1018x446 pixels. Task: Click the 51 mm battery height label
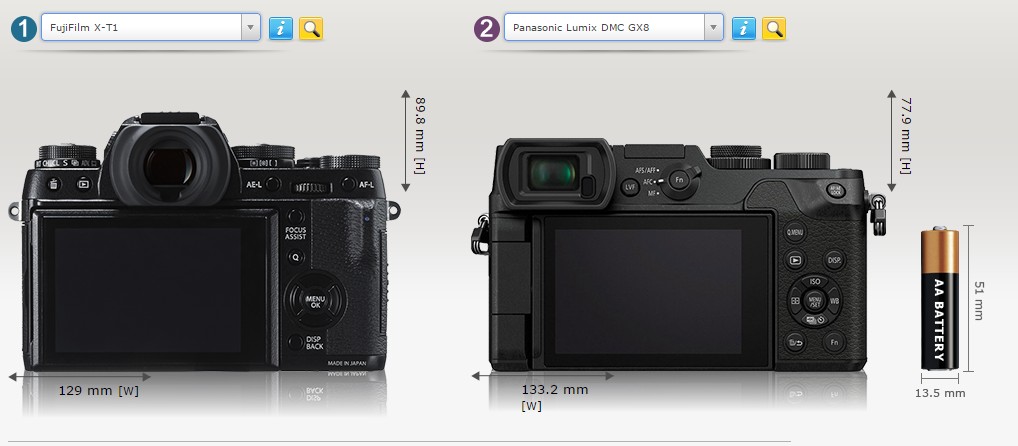click(978, 300)
